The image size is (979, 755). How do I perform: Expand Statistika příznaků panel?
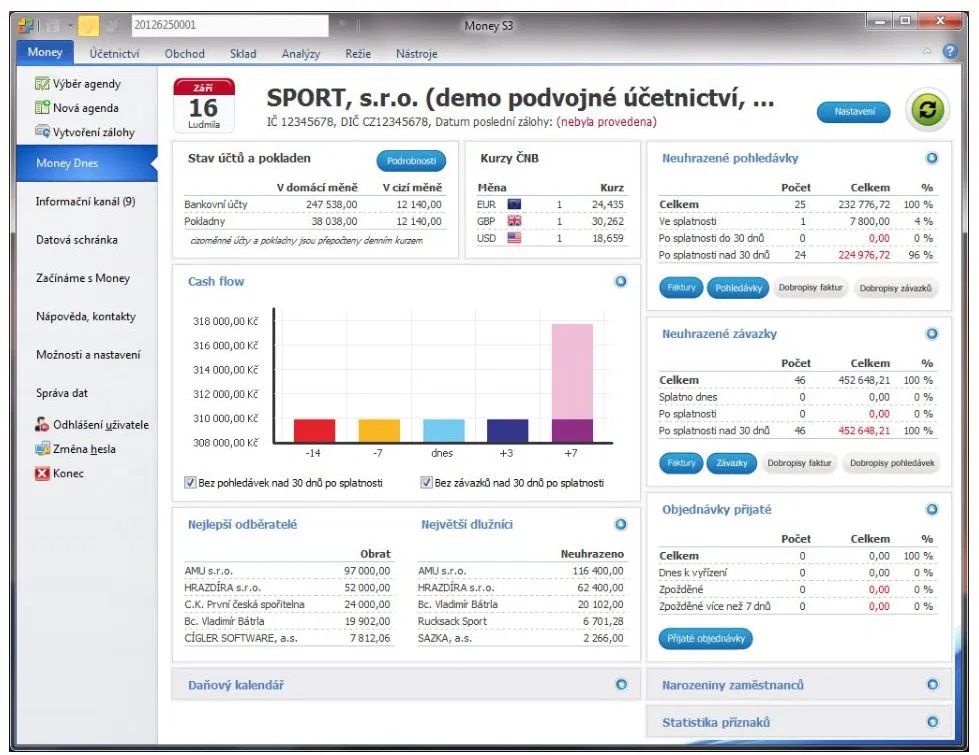pos(933,723)
